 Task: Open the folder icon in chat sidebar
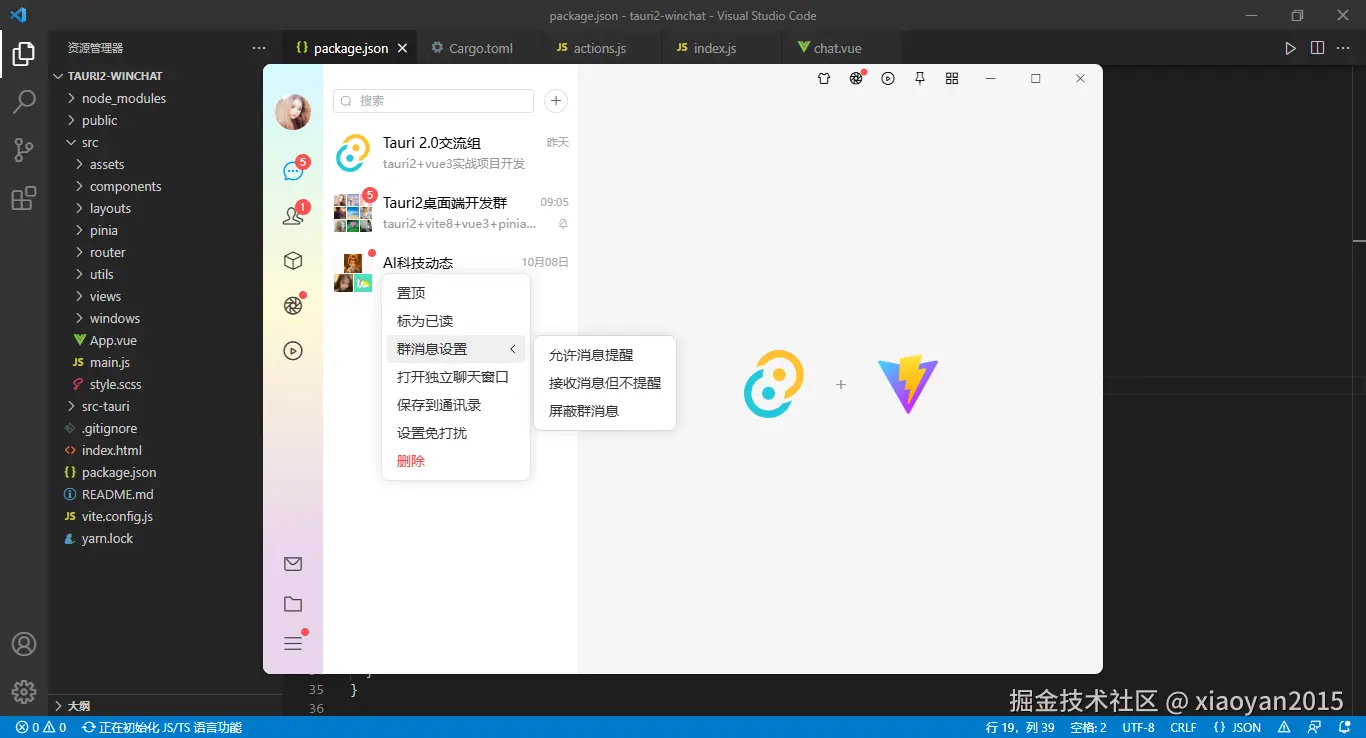pyautogui.click(x=293, y=604)
